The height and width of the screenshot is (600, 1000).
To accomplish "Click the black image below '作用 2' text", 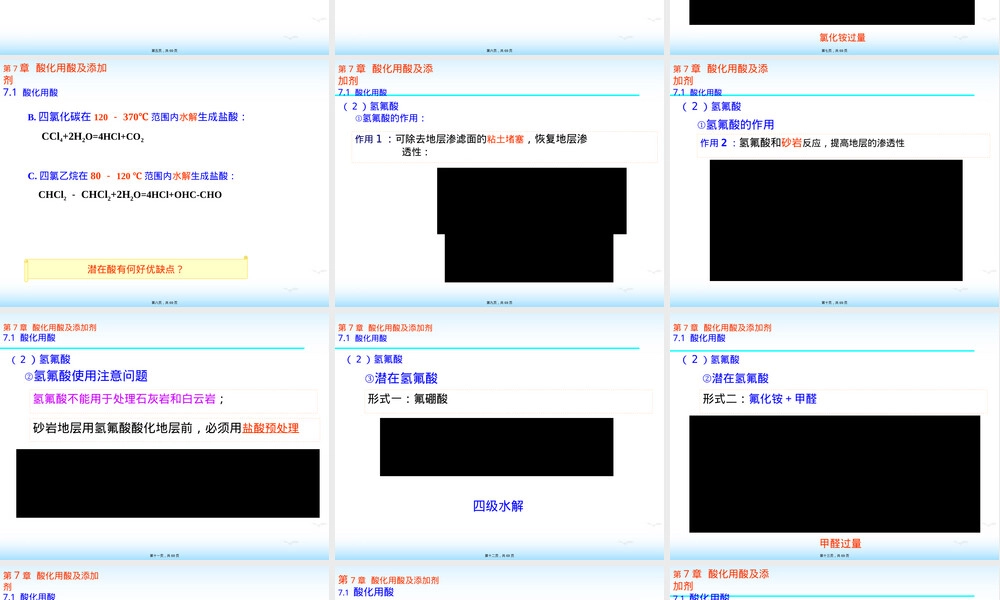I will (x=836, y=220).
